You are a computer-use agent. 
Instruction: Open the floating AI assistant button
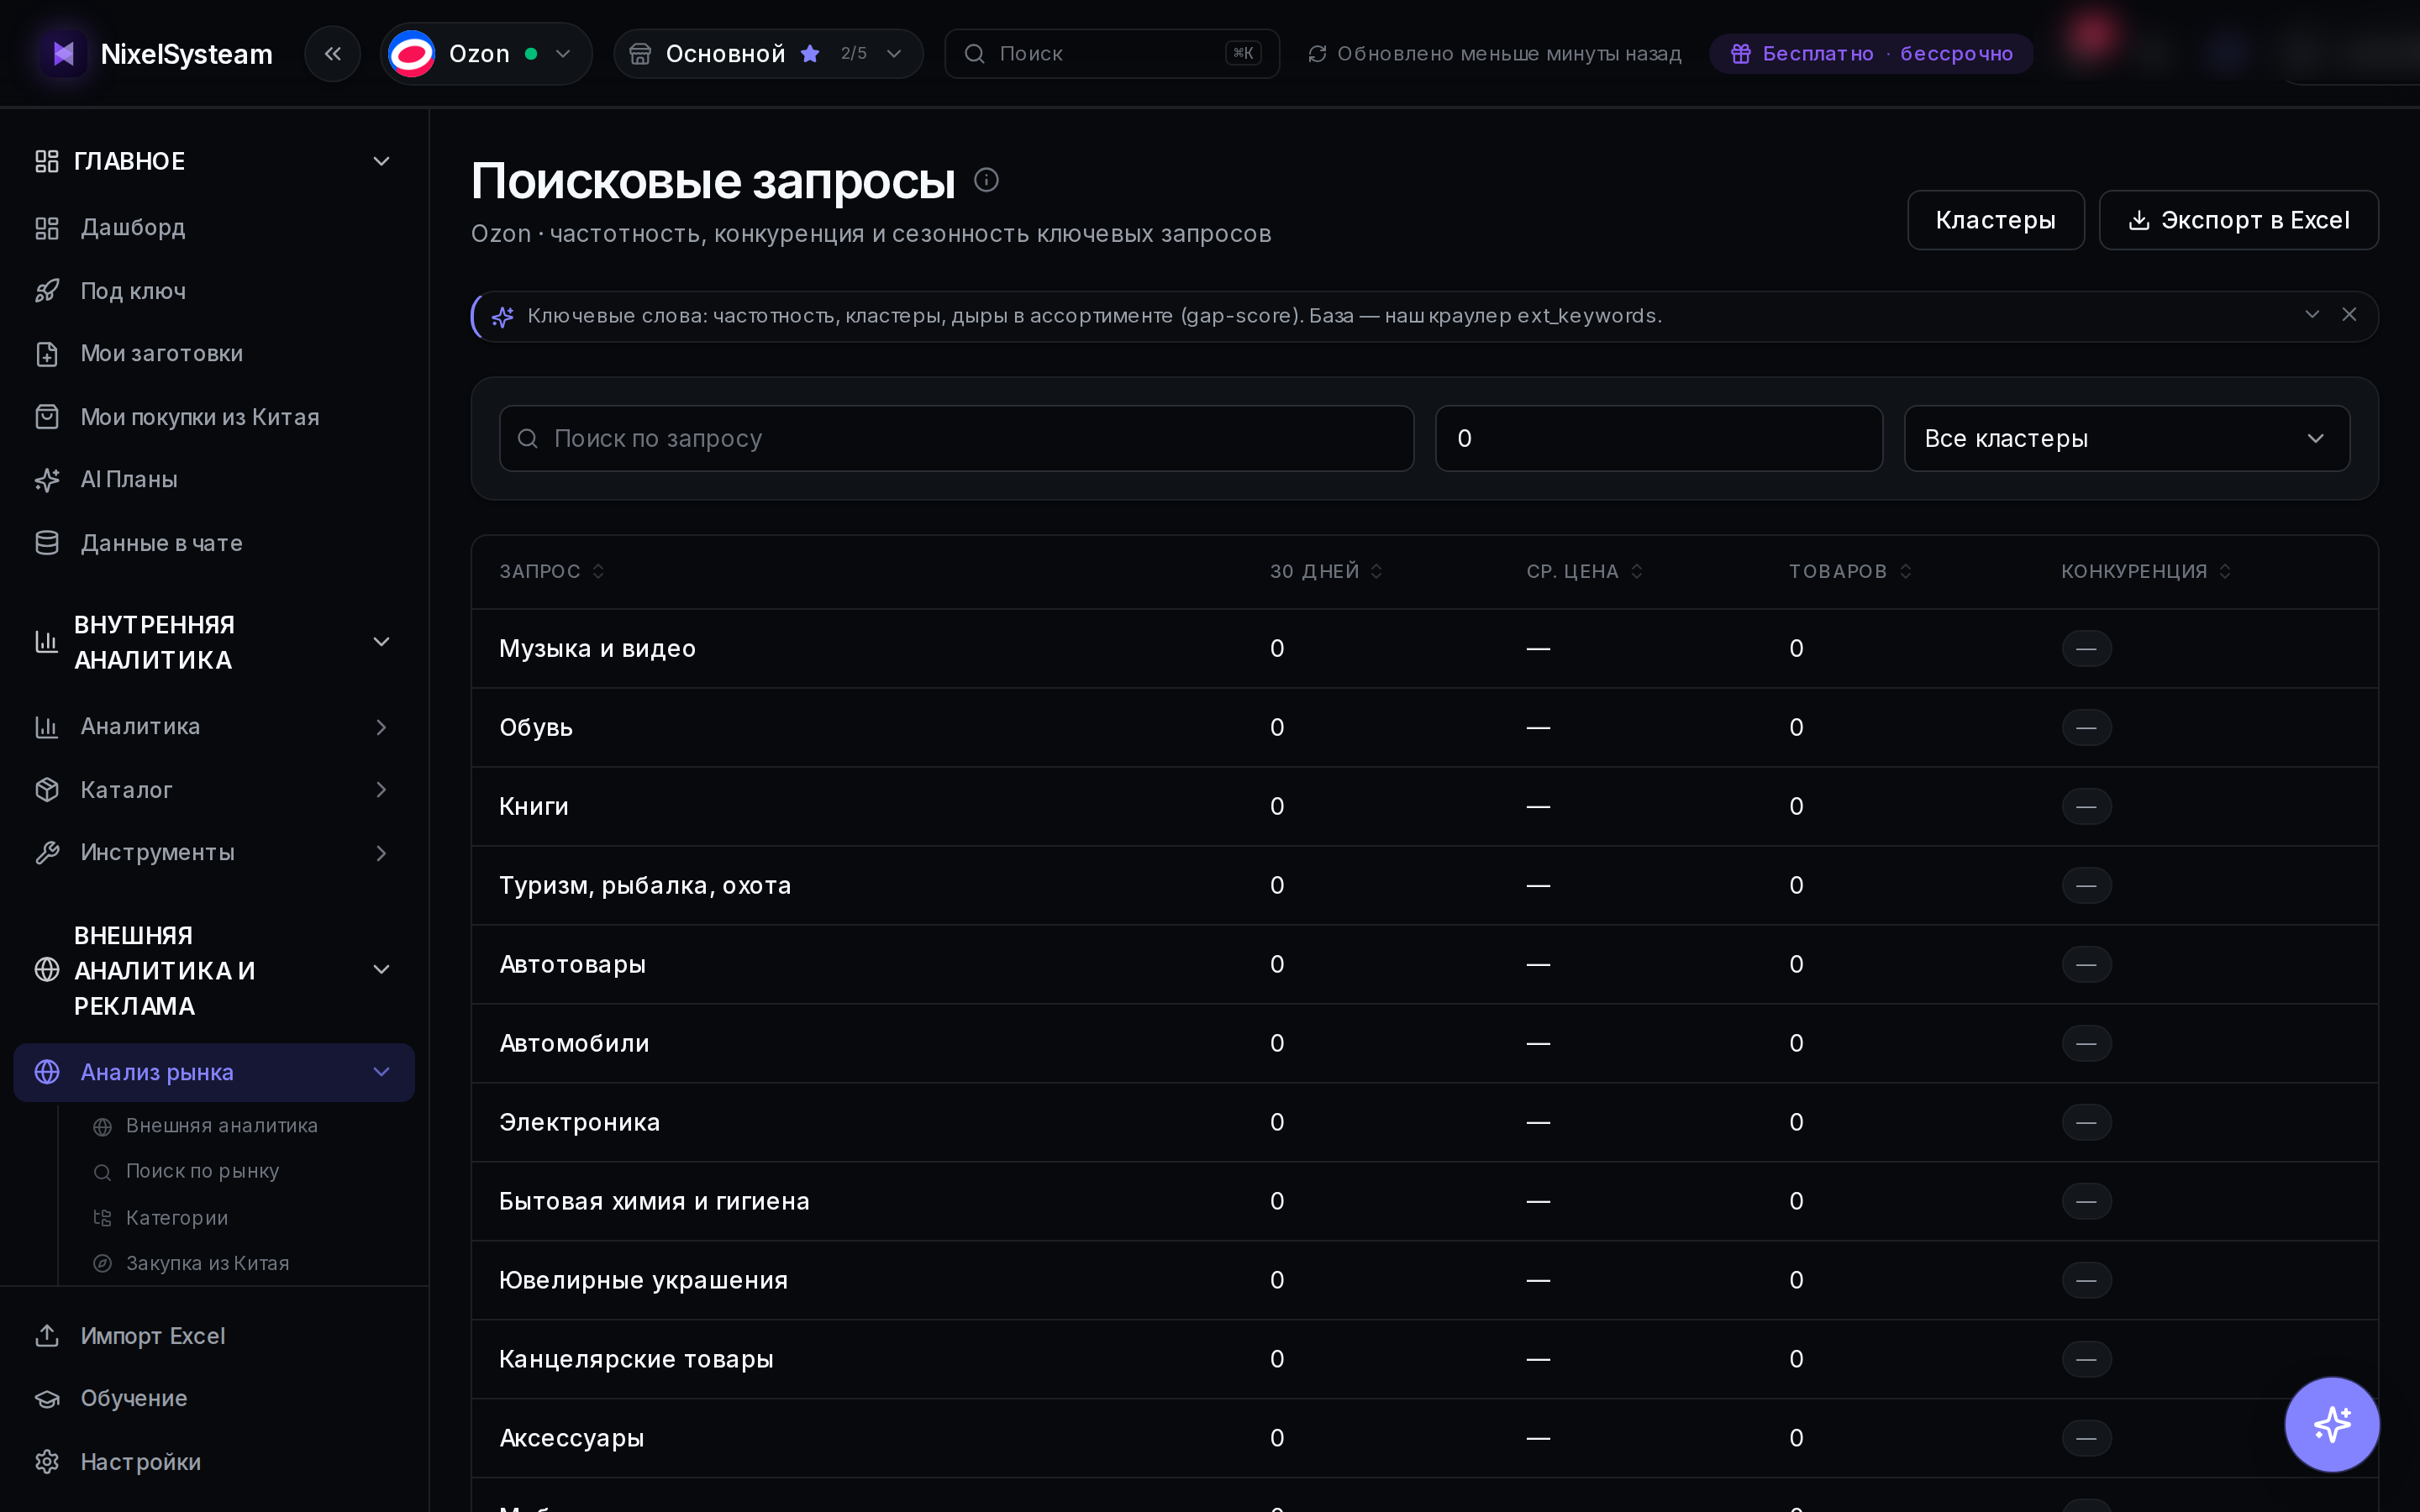[x=2332, y=1424]
